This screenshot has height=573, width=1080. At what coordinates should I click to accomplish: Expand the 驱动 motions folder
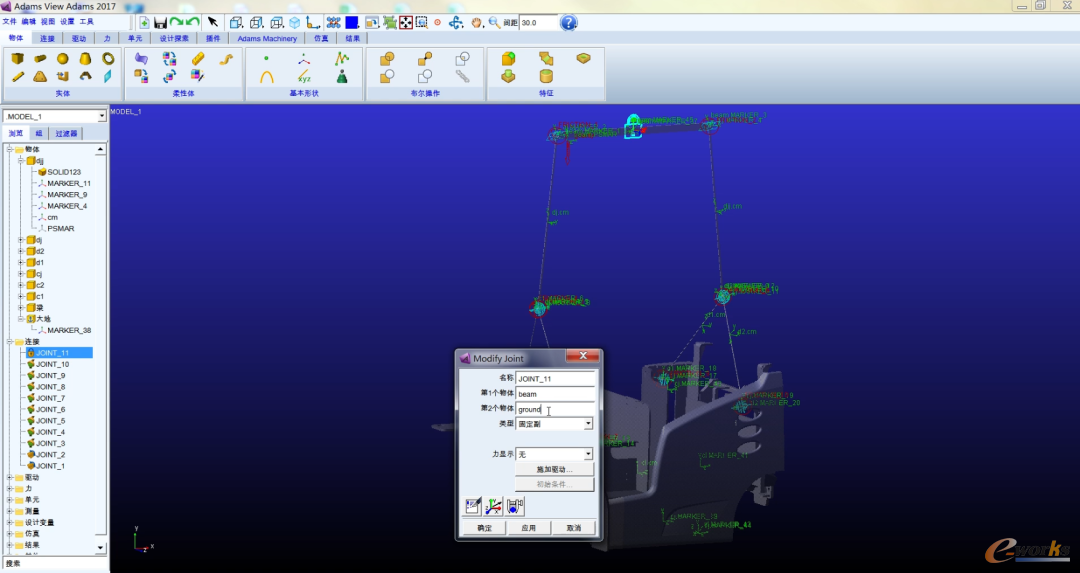pyautogui.click(x=10, y=477)
